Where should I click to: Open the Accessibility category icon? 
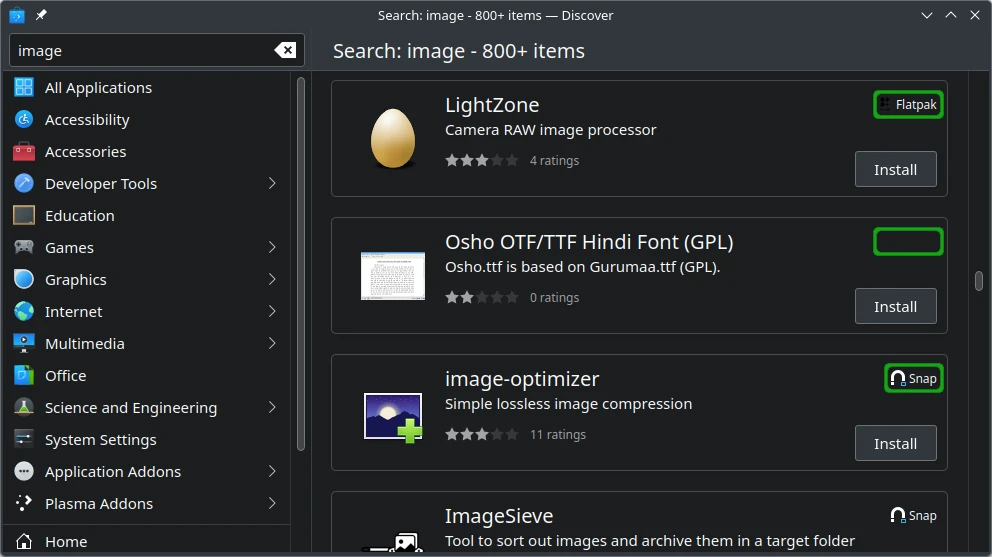pos(24,120)
